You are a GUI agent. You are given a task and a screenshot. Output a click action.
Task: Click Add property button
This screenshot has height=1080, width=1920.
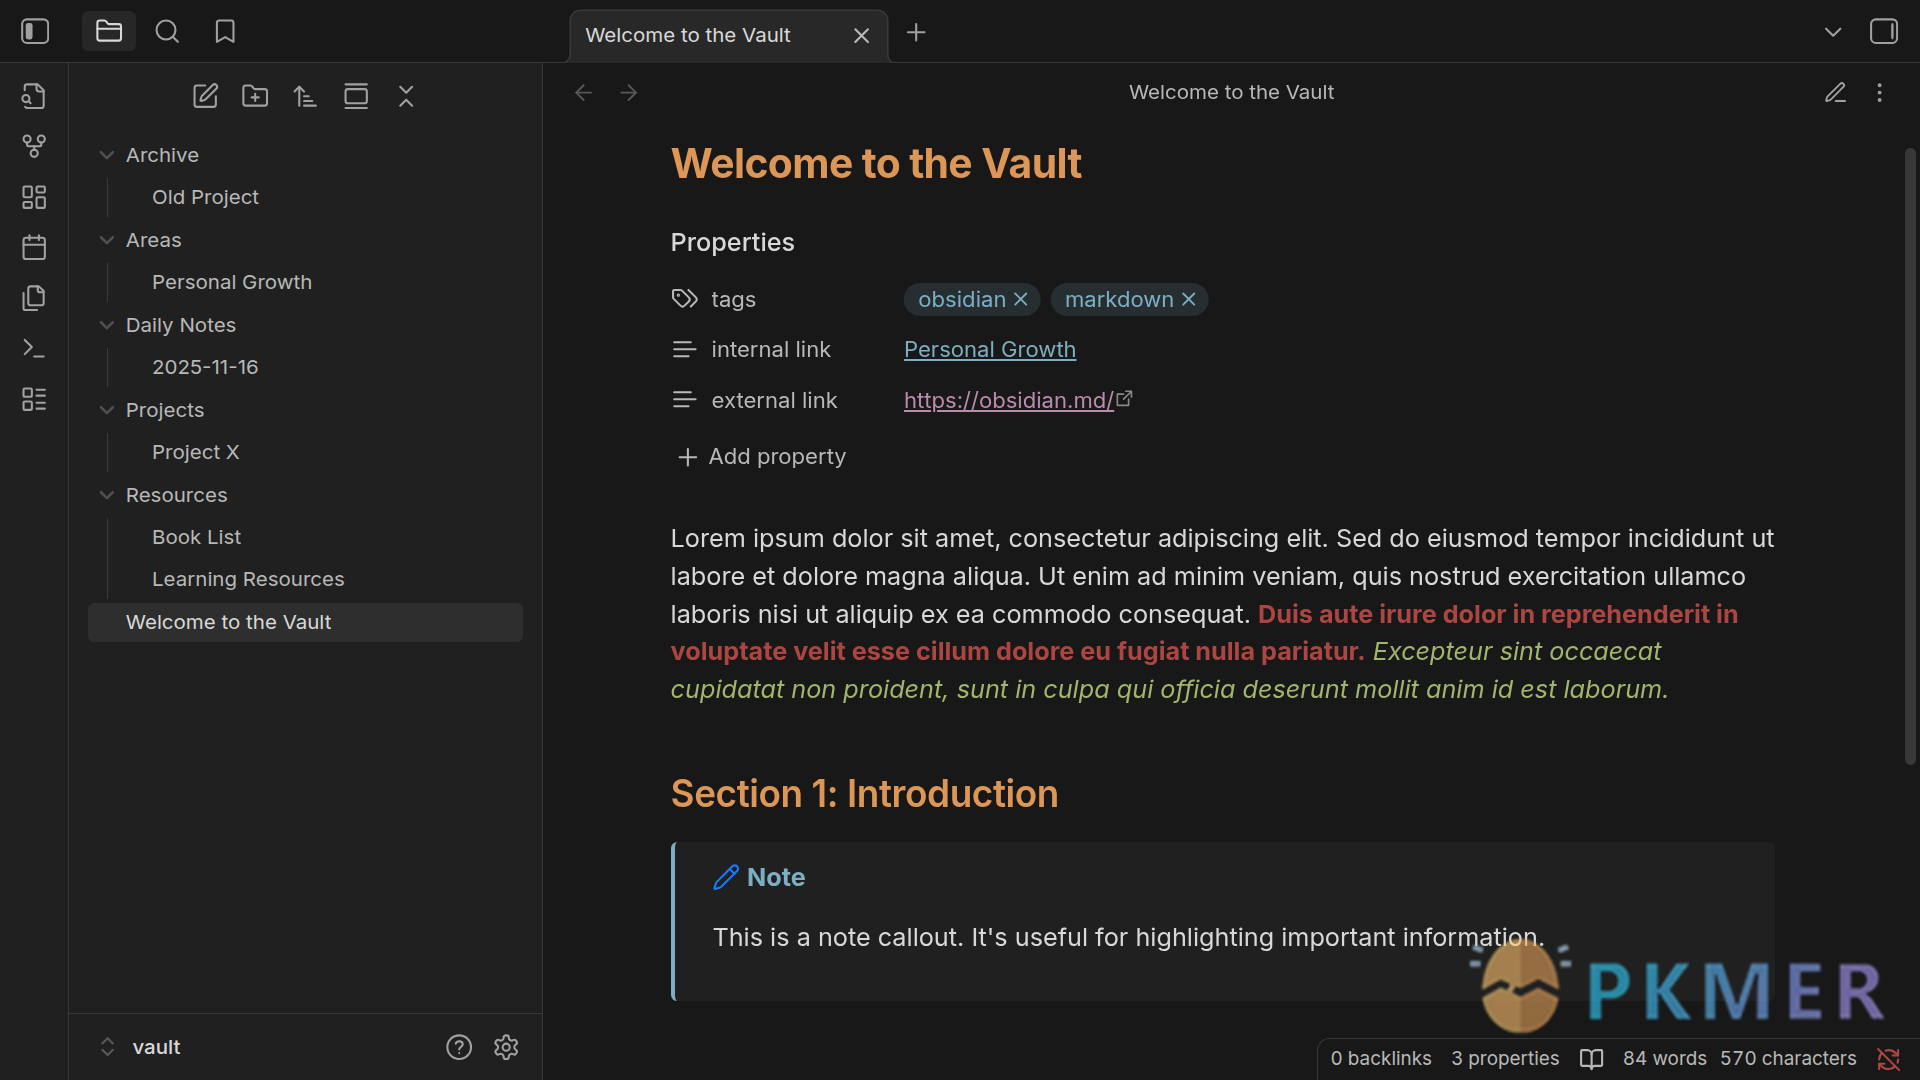(x=762, y=456)
